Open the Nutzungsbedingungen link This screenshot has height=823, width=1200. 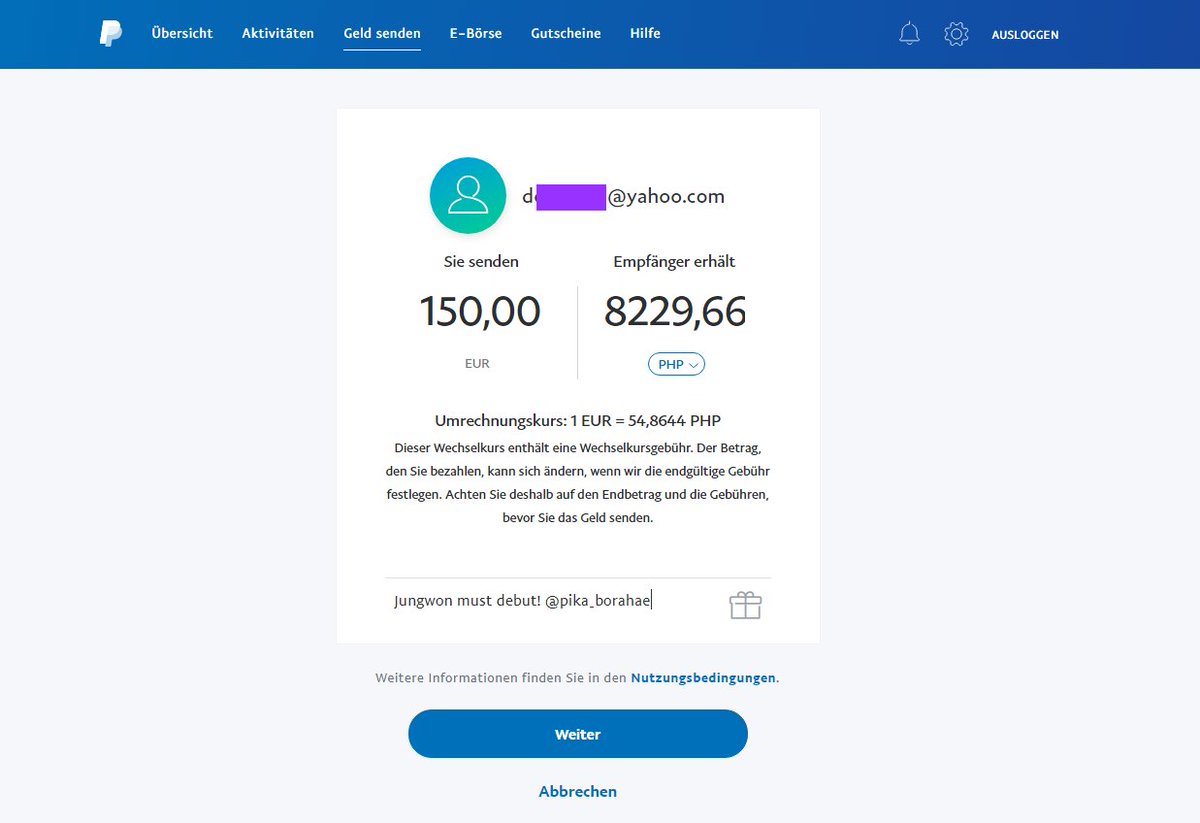point(703,677)
